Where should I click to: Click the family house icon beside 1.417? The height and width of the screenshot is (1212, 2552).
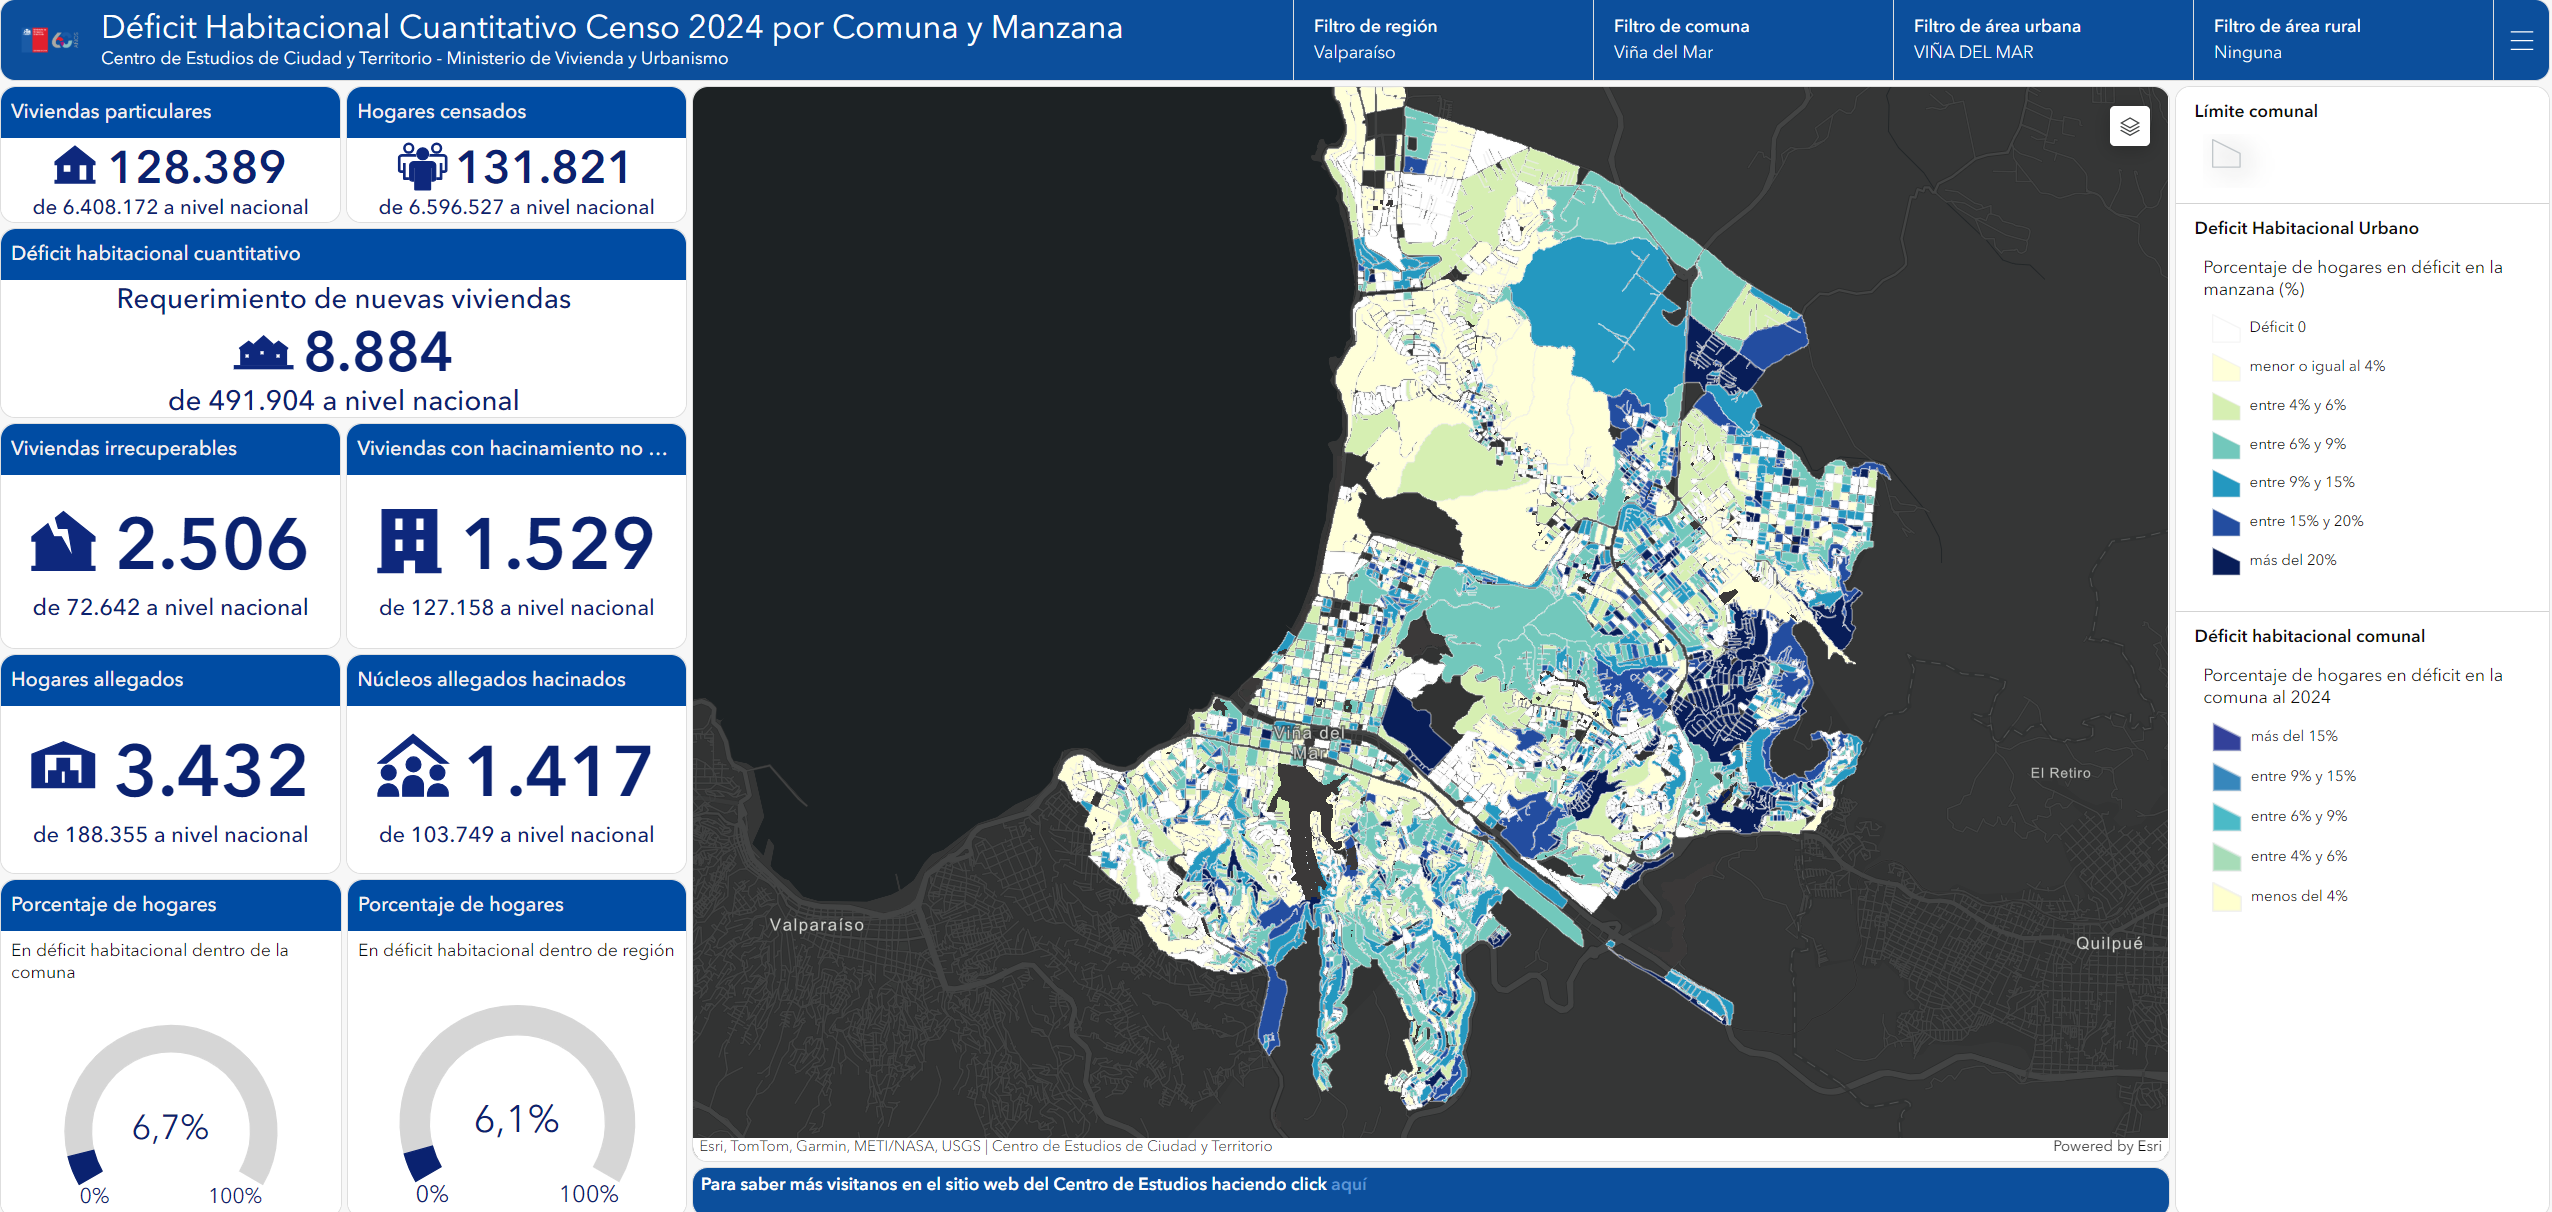click(413, 768)
